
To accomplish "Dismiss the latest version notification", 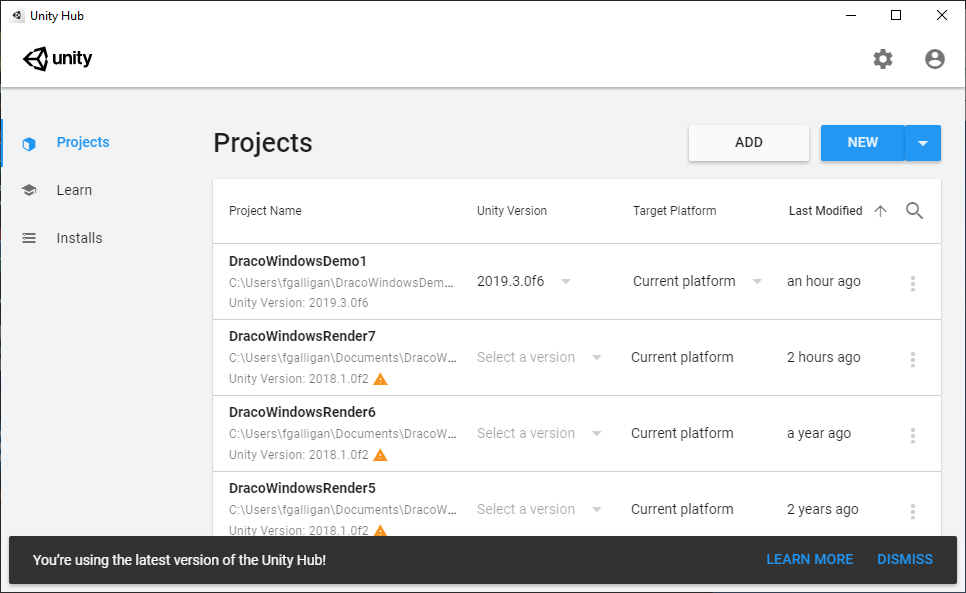I will pos(904,559).
